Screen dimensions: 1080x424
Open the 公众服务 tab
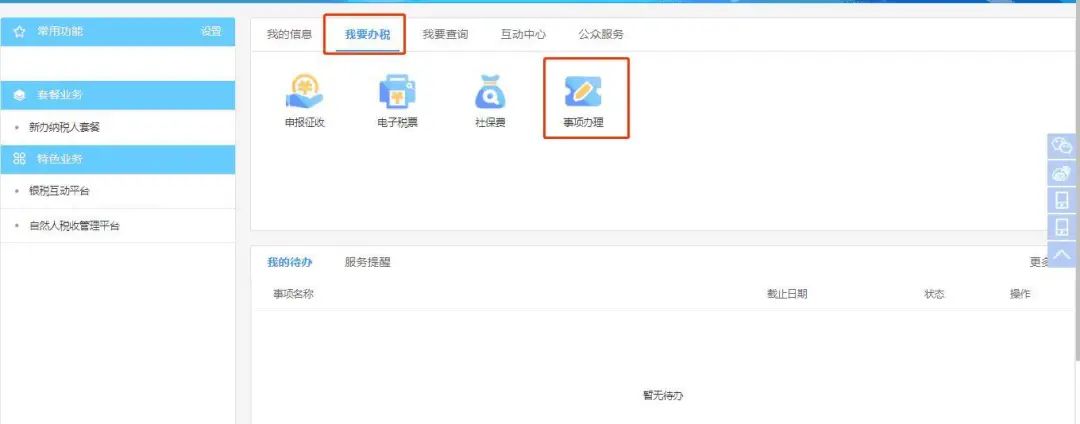pyautogui.click(x=601, y=34)
